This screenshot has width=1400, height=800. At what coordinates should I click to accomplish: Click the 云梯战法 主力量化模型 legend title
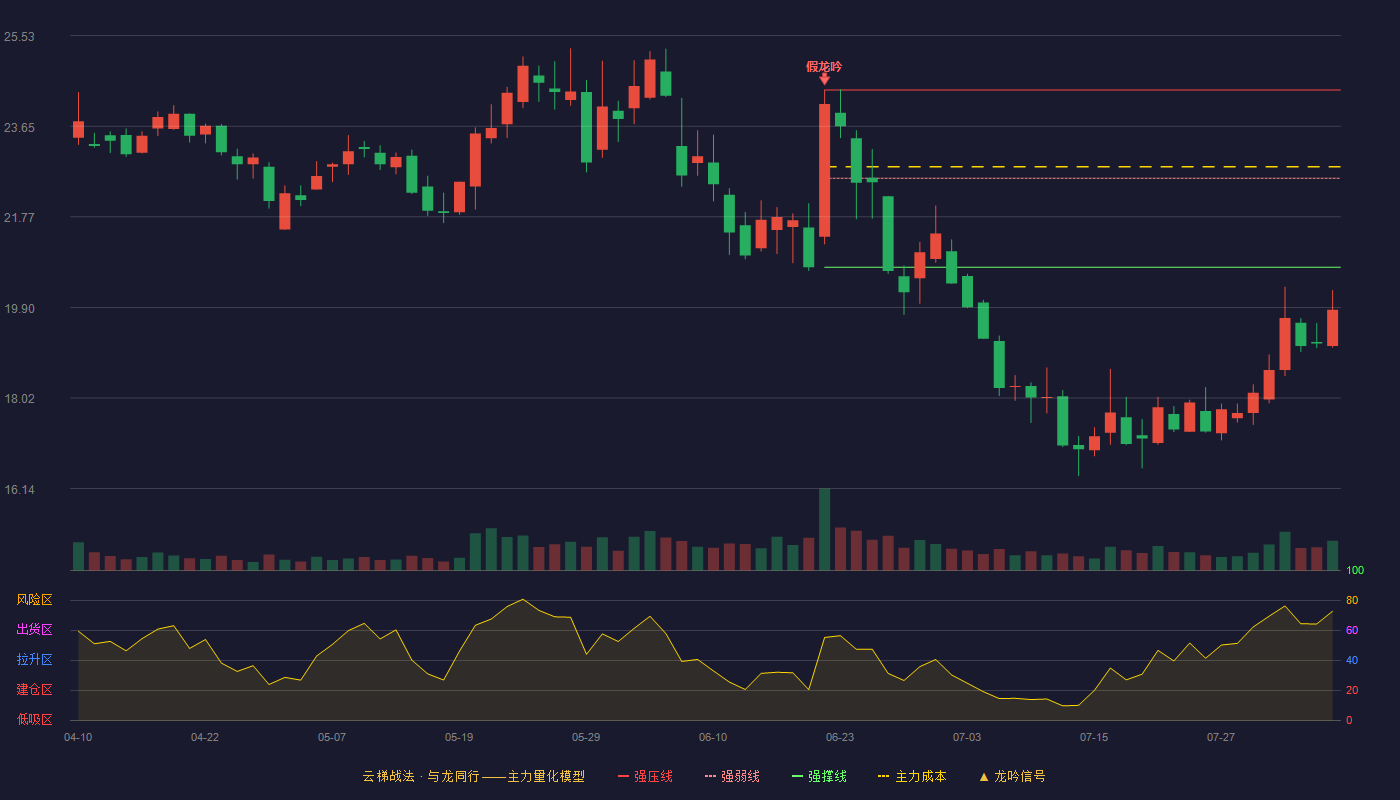[x=473, y=777]
